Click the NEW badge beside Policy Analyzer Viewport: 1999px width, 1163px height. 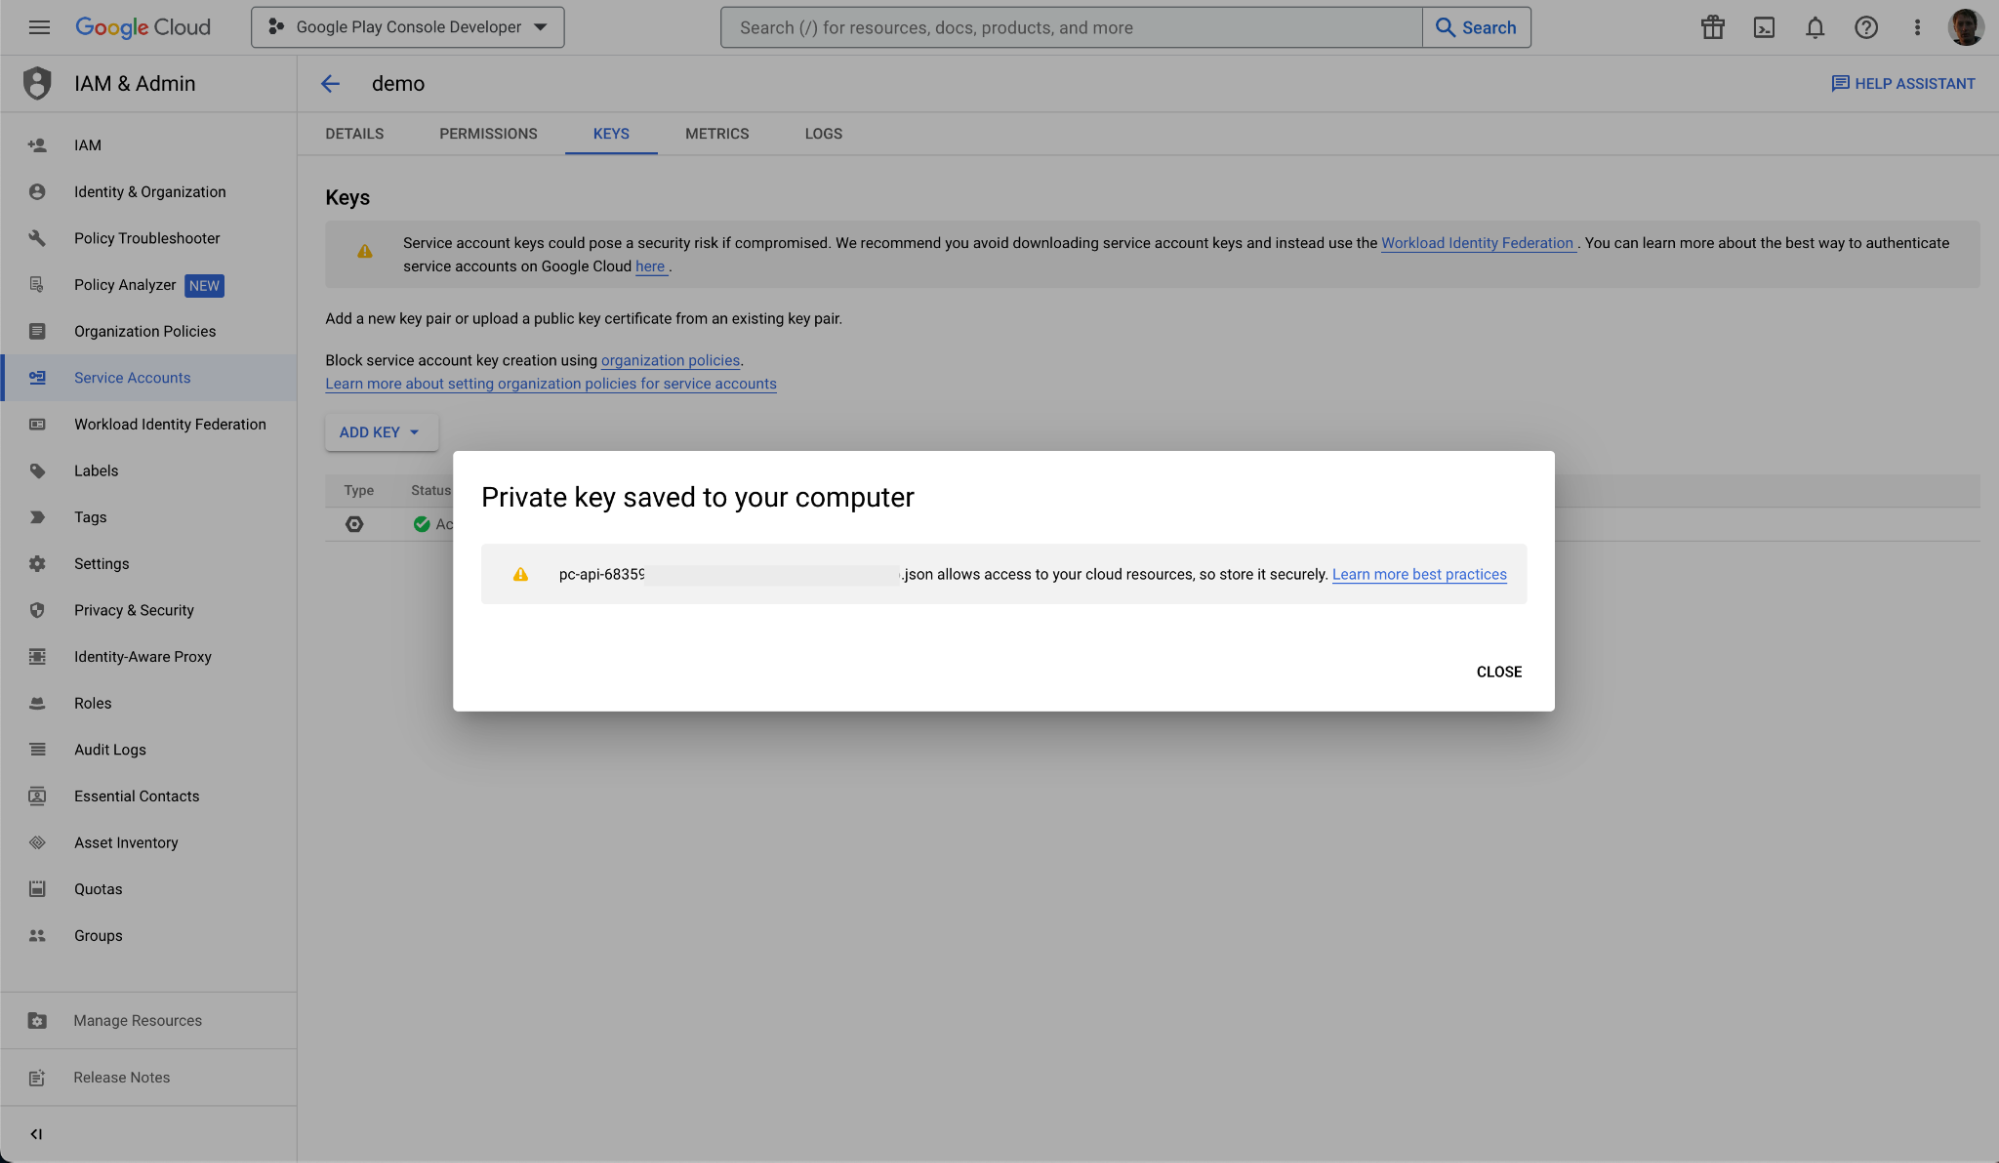[204, 285]
